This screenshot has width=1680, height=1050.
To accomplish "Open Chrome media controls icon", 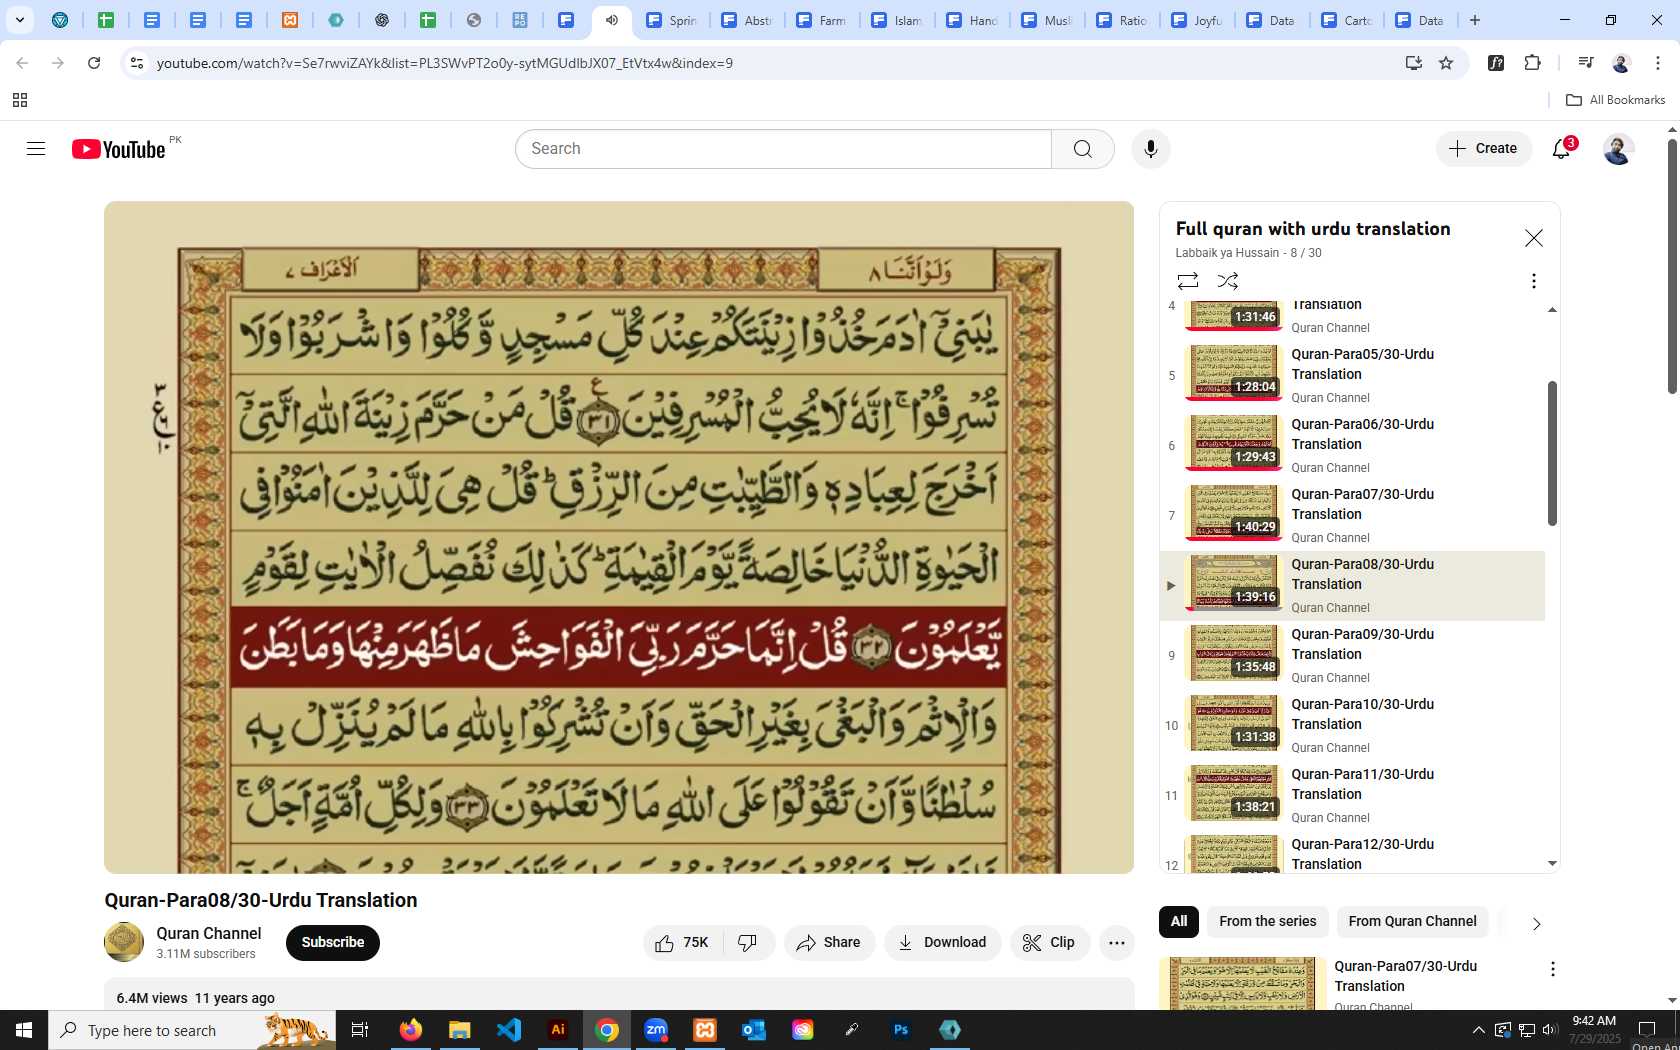I will pyautogui.click(x=1585, y=63).
